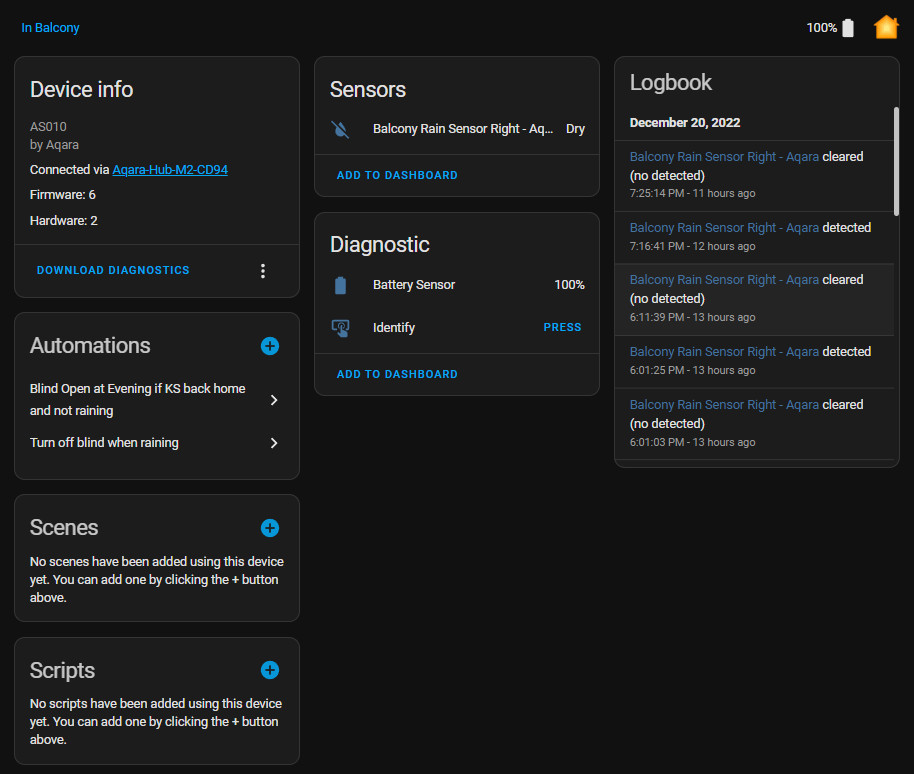Add a new scene with plus icon
This screenshot has height=774, width=914.
269,528
